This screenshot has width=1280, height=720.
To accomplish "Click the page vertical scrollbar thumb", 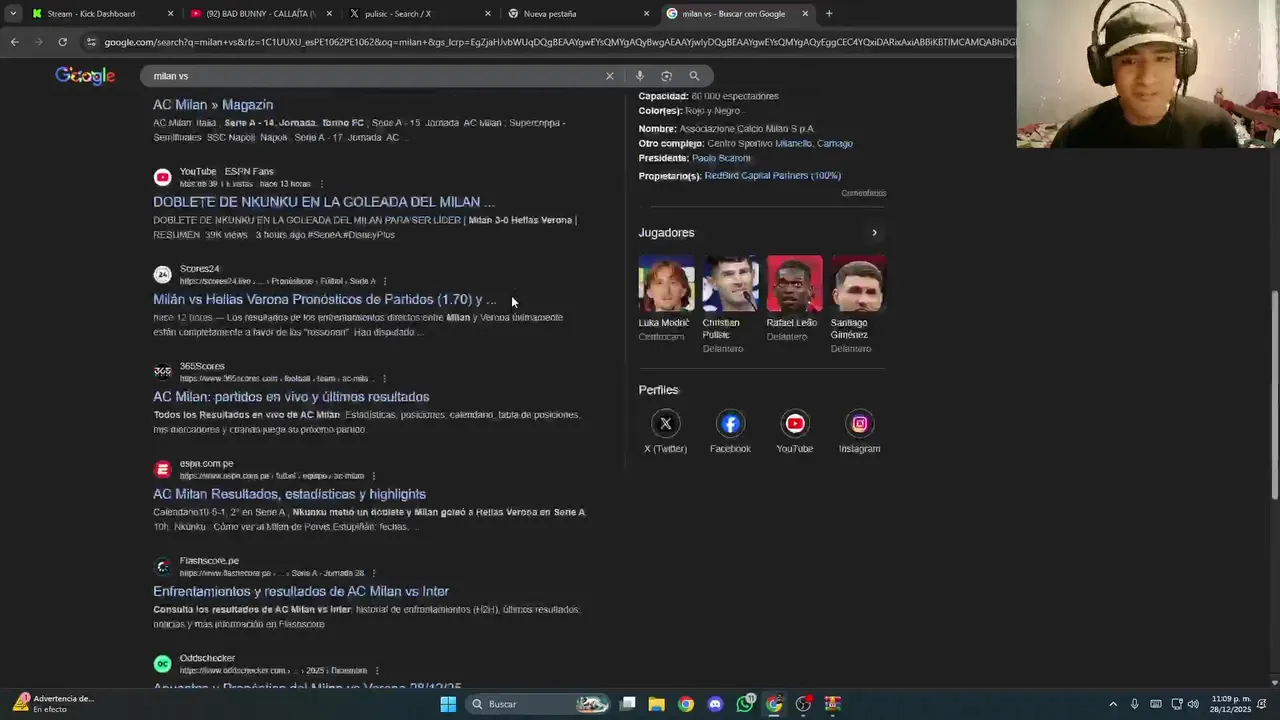I will (1274, 395).
